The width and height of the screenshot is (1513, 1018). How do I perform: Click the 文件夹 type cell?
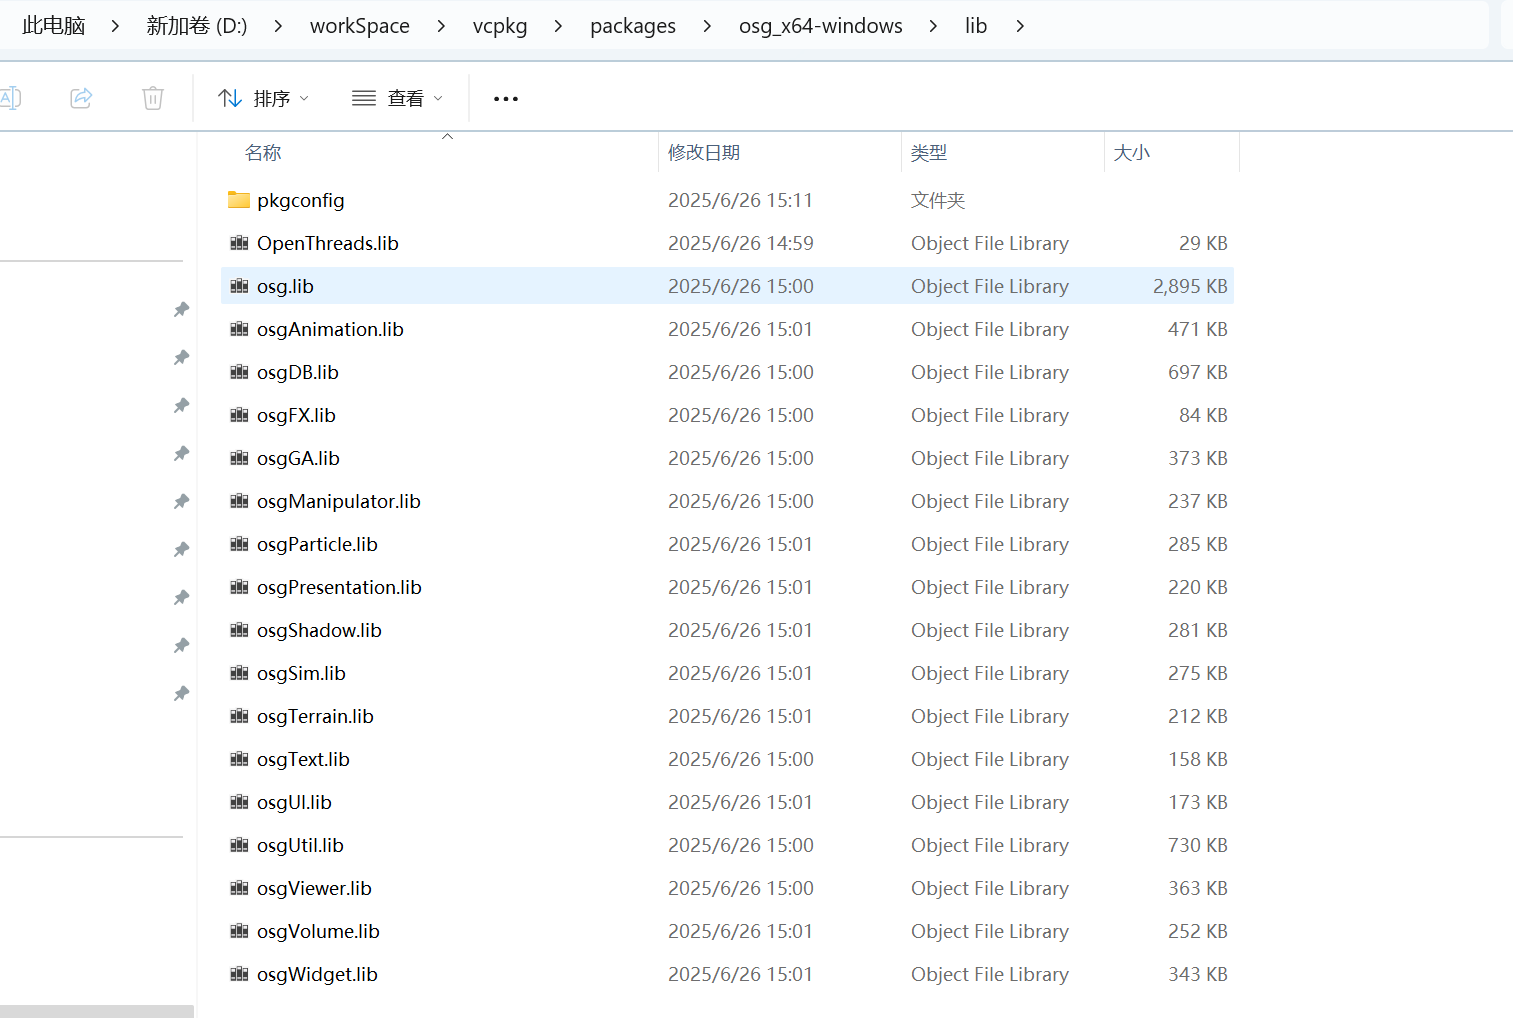tap(938, 200)
